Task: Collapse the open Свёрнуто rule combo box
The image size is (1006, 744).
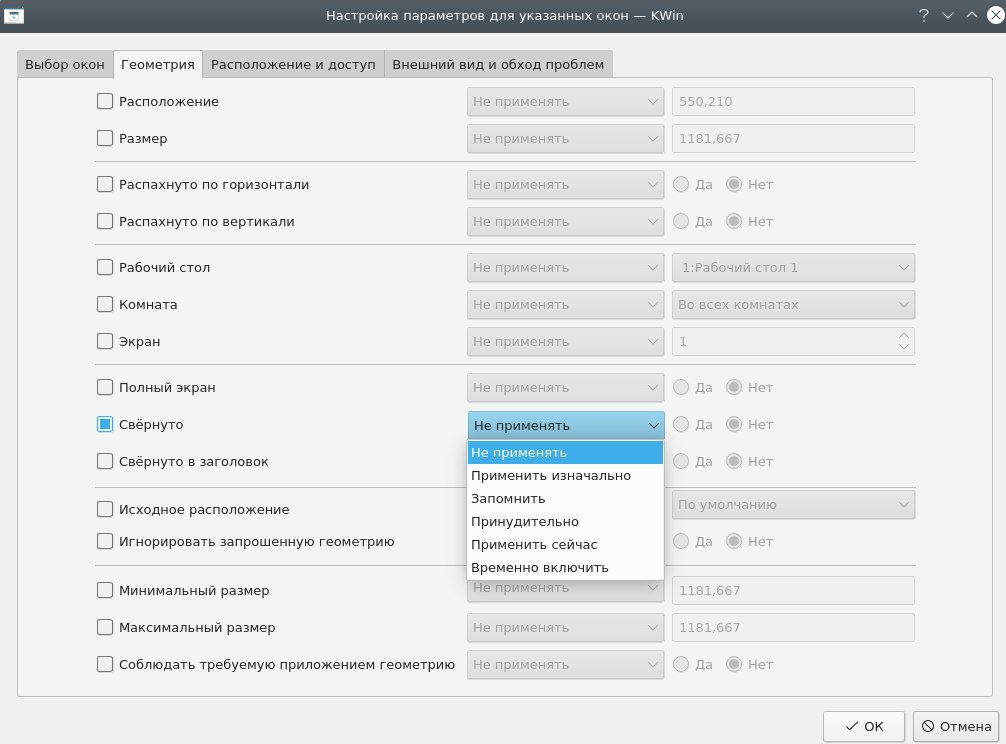Action: tap(566, 425)
